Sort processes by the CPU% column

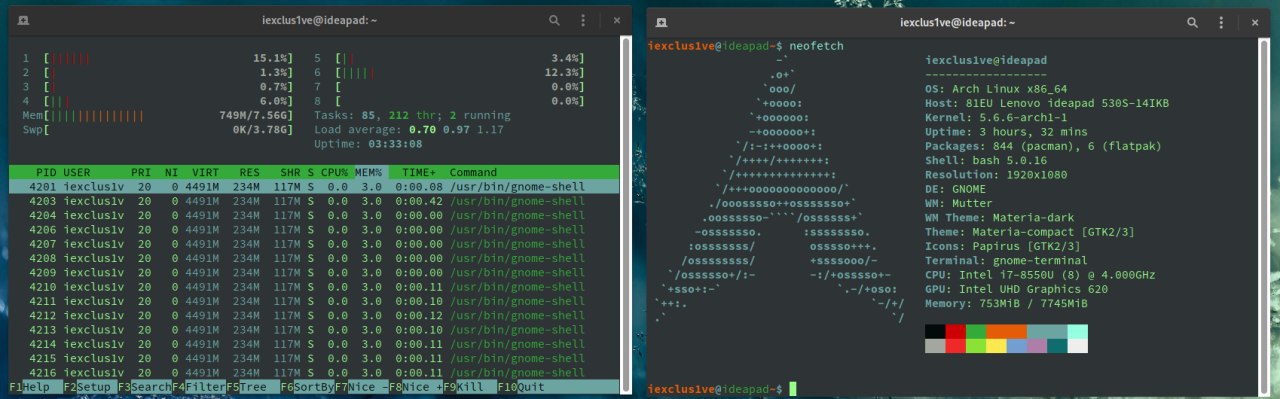[x=334, y=172]
